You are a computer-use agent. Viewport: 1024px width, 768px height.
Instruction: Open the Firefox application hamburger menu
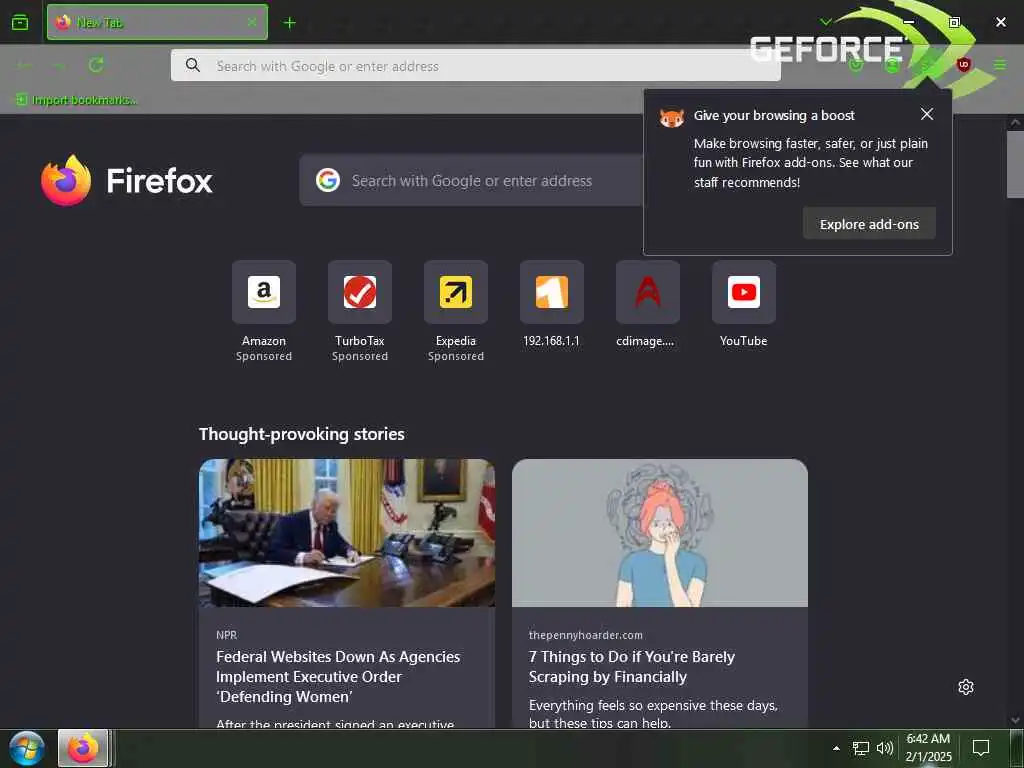coord(1000,65)
